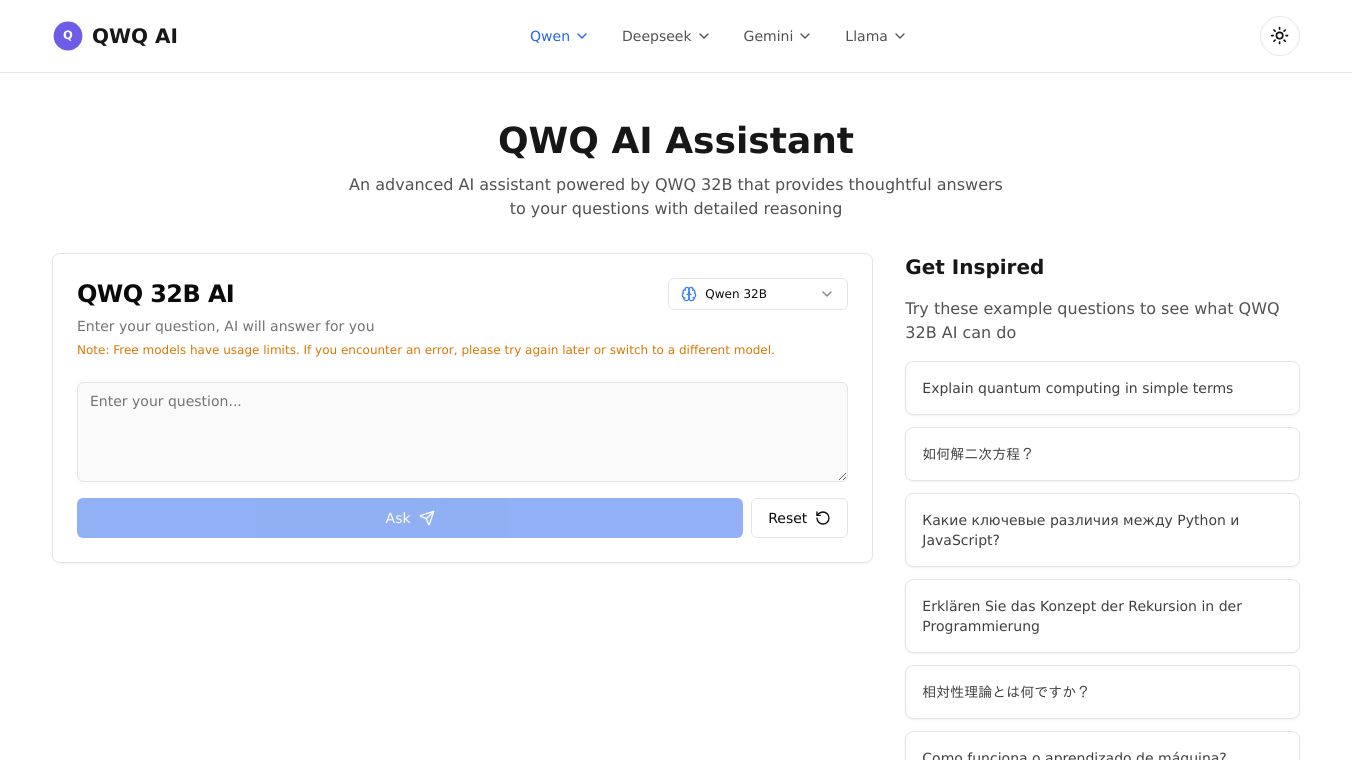
Task: Open the Qwen navigation menu
Action: [559, 36]
